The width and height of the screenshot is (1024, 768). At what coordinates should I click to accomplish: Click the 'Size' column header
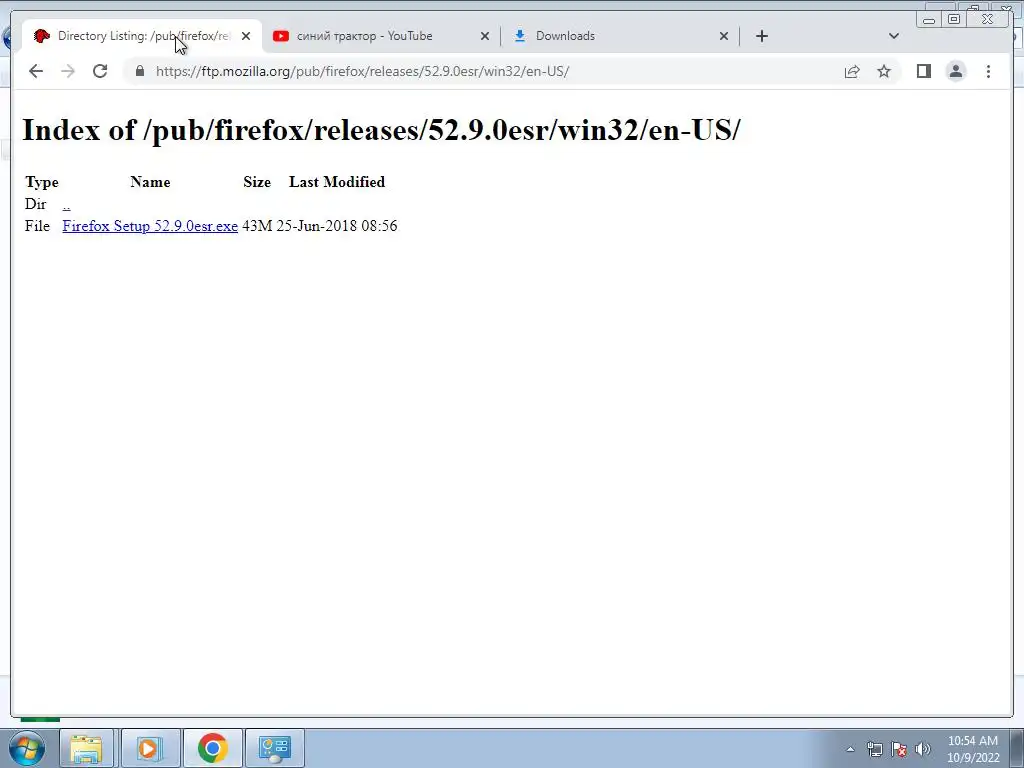[257, 182]
